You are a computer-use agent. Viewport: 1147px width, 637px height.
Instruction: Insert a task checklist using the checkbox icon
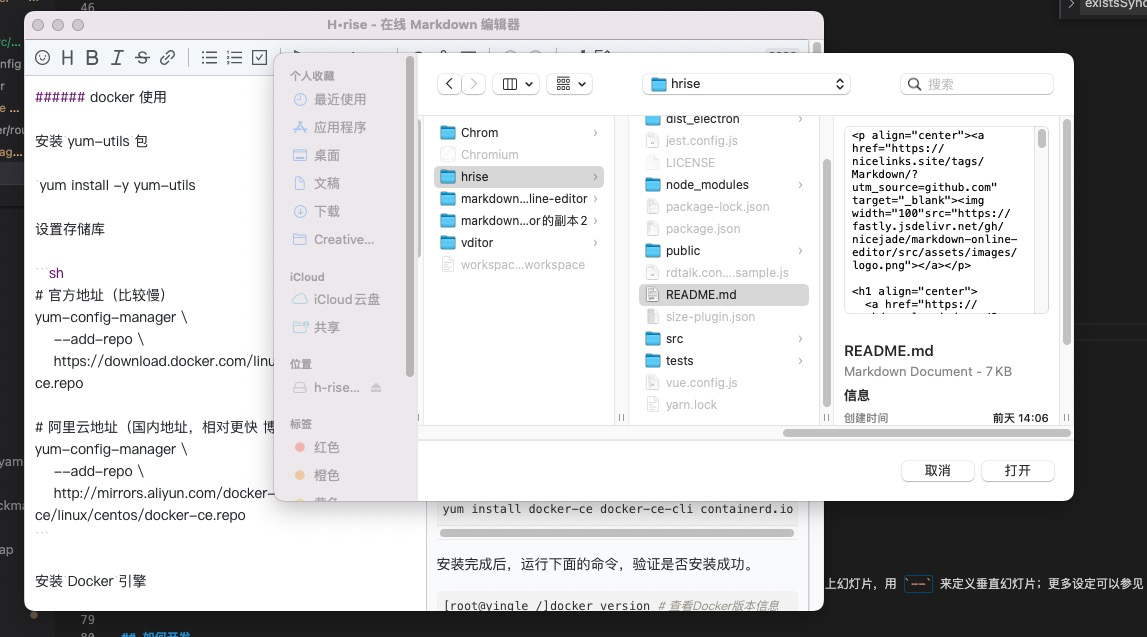(257, 58)
